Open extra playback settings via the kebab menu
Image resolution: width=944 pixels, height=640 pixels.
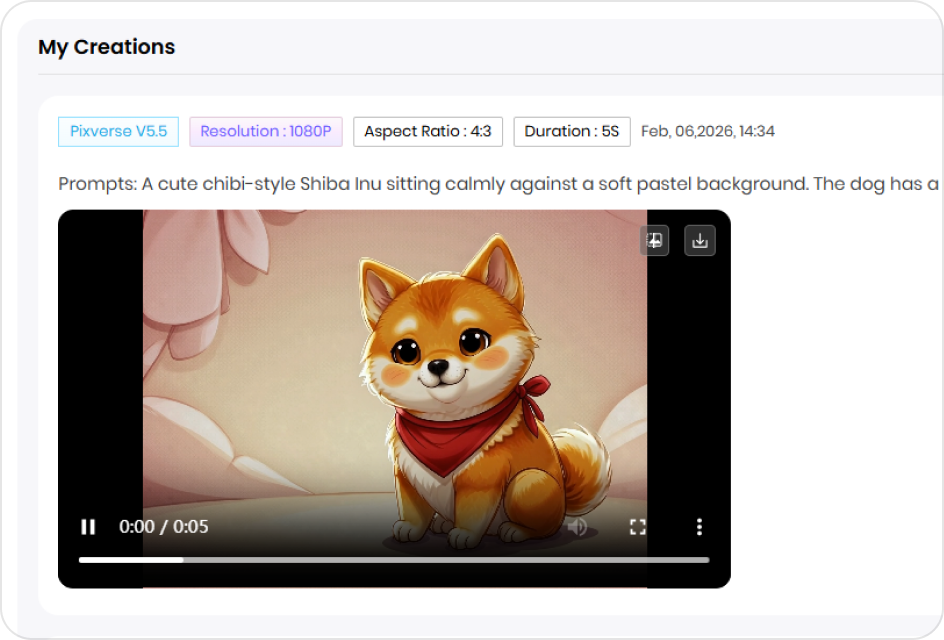pyautogui.click(x=698, y=527)
